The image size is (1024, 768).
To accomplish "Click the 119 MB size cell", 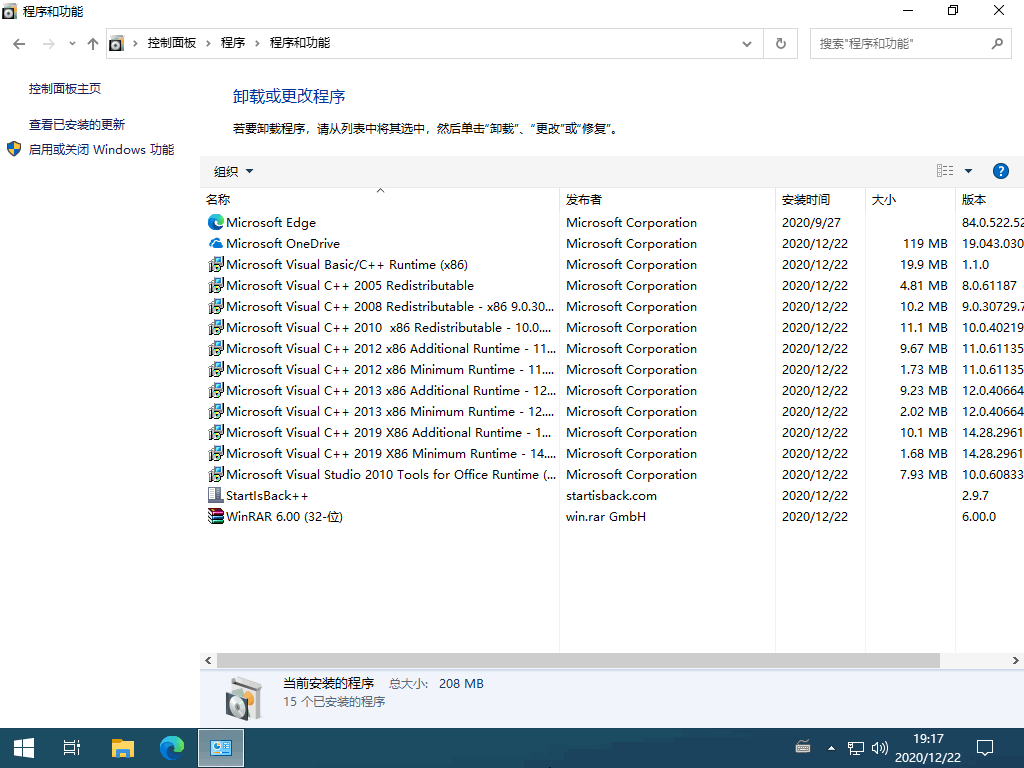I will click(925, 244).
